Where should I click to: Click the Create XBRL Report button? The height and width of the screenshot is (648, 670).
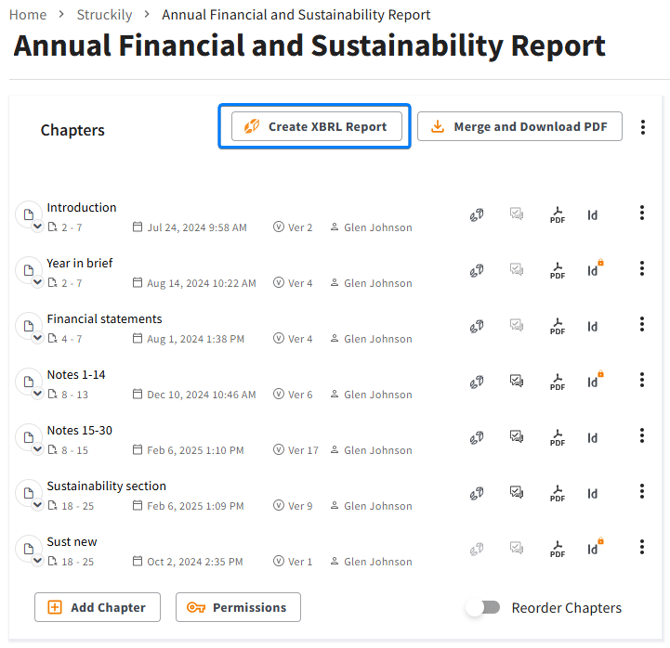pos(315,127)
